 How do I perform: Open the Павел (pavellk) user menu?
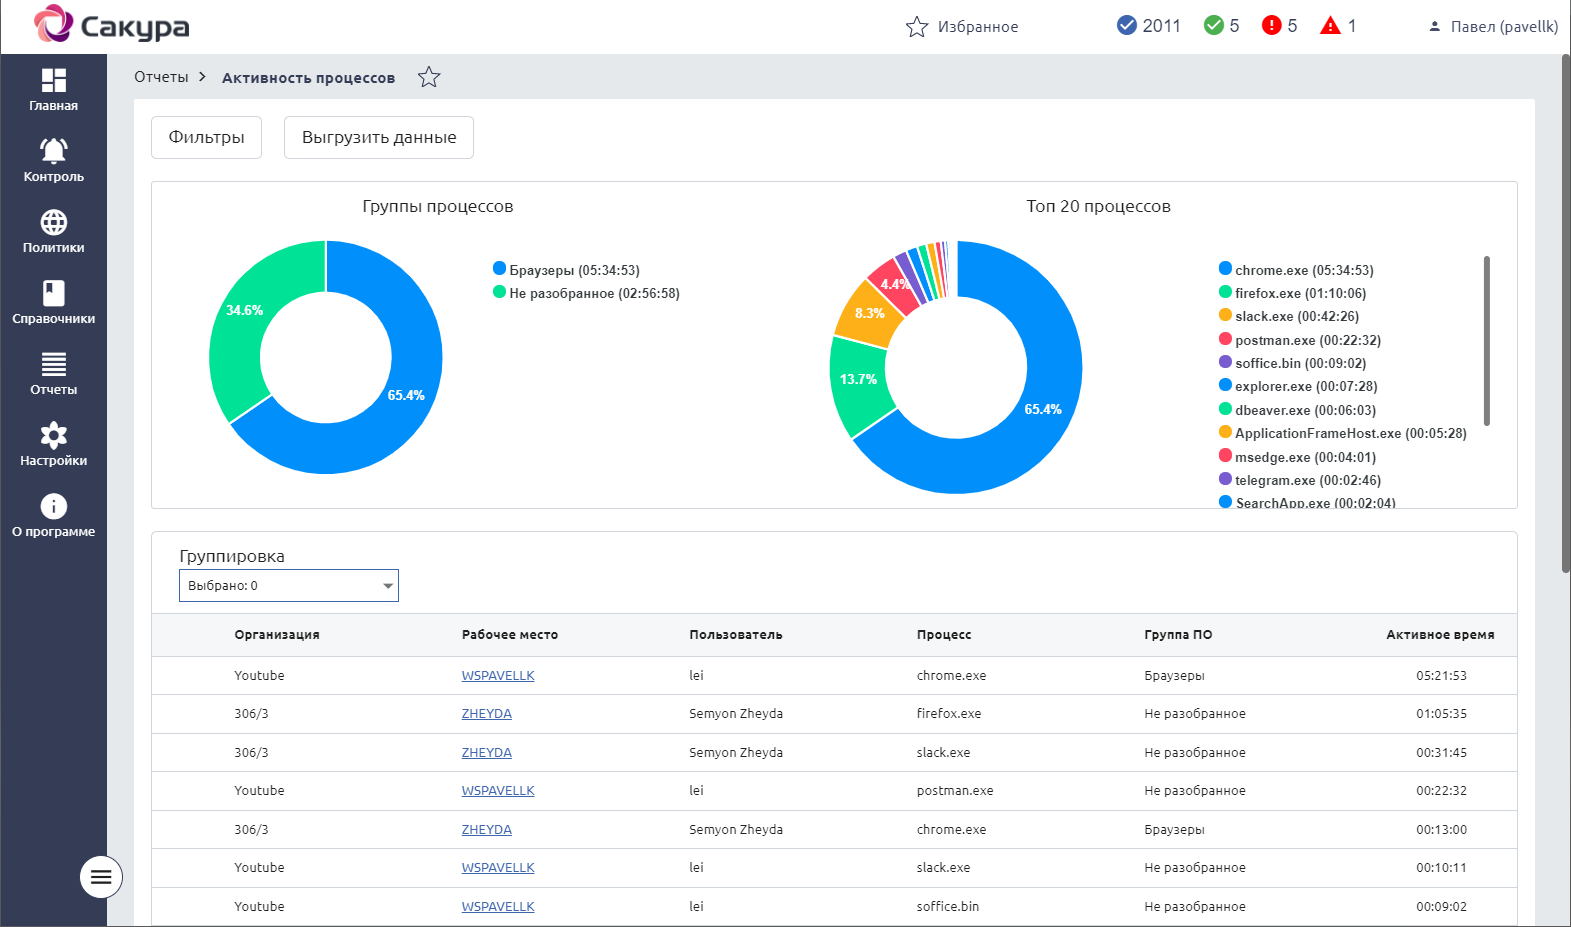[1493, 27]
